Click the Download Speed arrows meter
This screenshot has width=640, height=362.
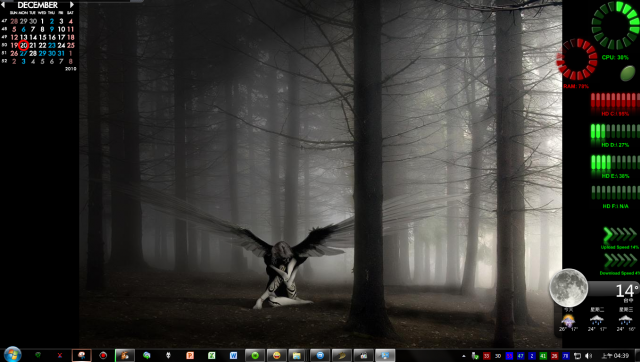[620, 261]
